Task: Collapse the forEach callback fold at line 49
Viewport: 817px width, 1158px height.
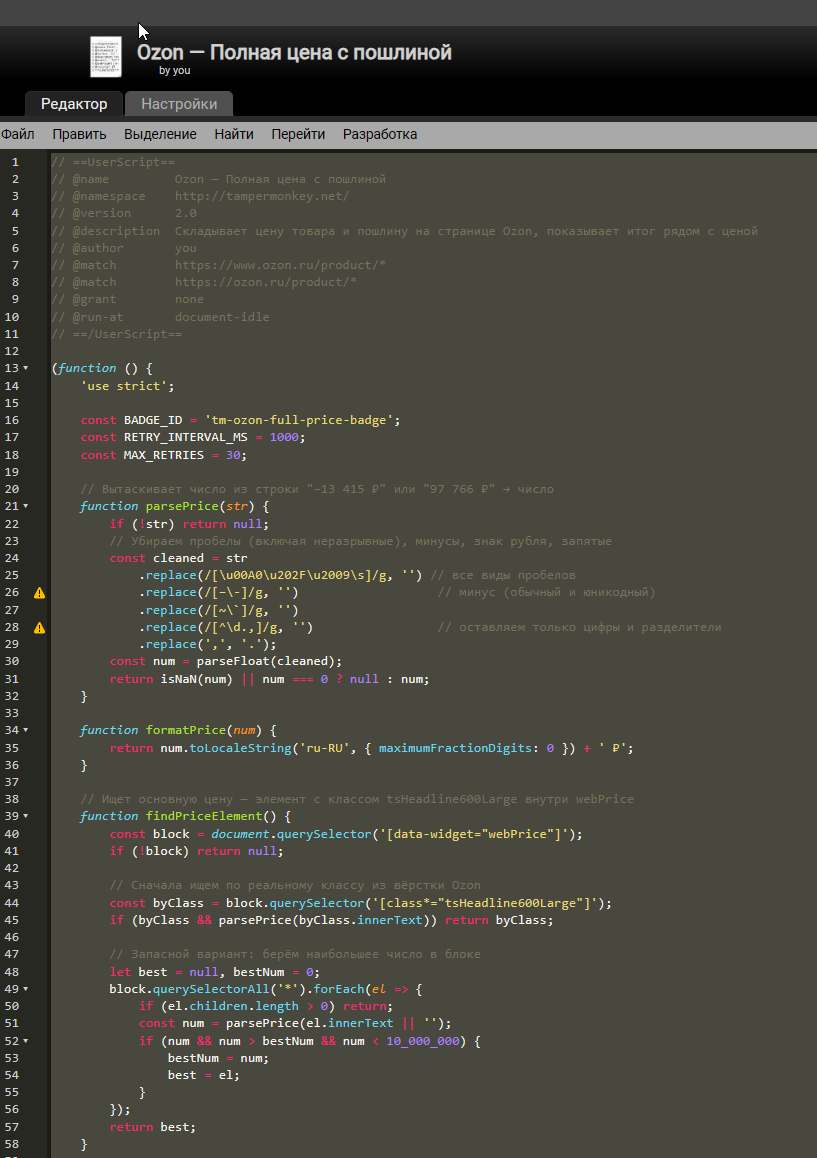Action: tap(26, 989)
